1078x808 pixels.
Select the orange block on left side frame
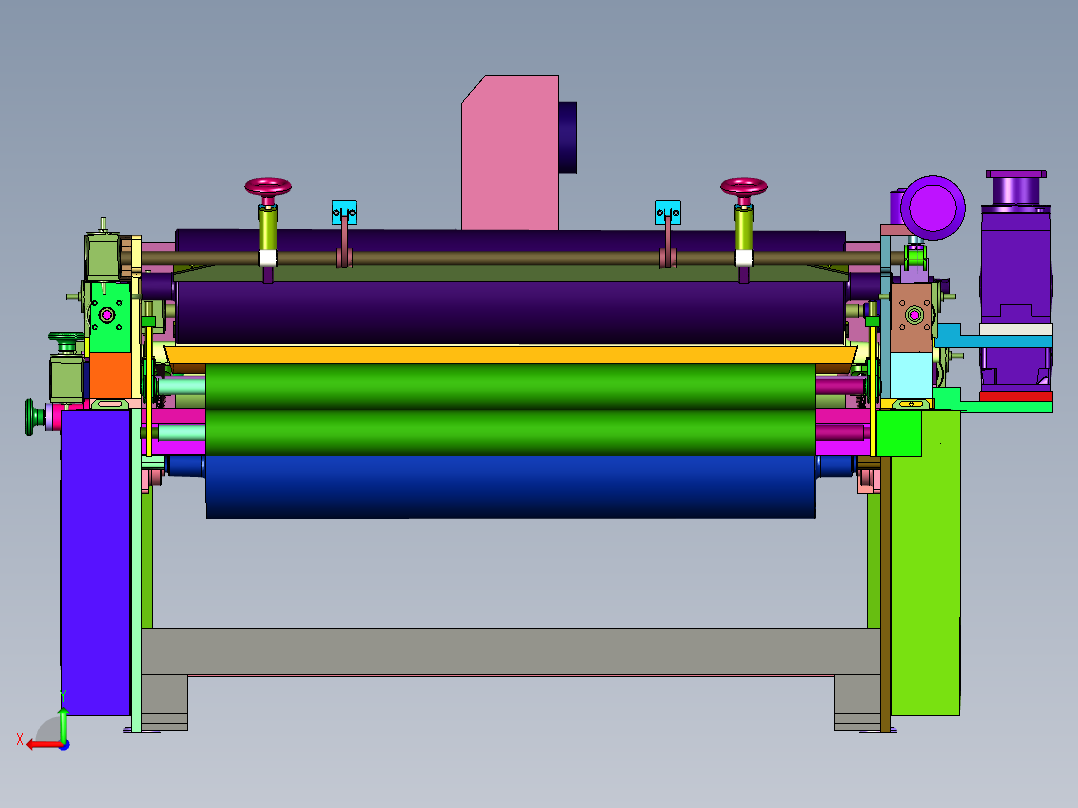pyautogui.click(x=111, y=375)
